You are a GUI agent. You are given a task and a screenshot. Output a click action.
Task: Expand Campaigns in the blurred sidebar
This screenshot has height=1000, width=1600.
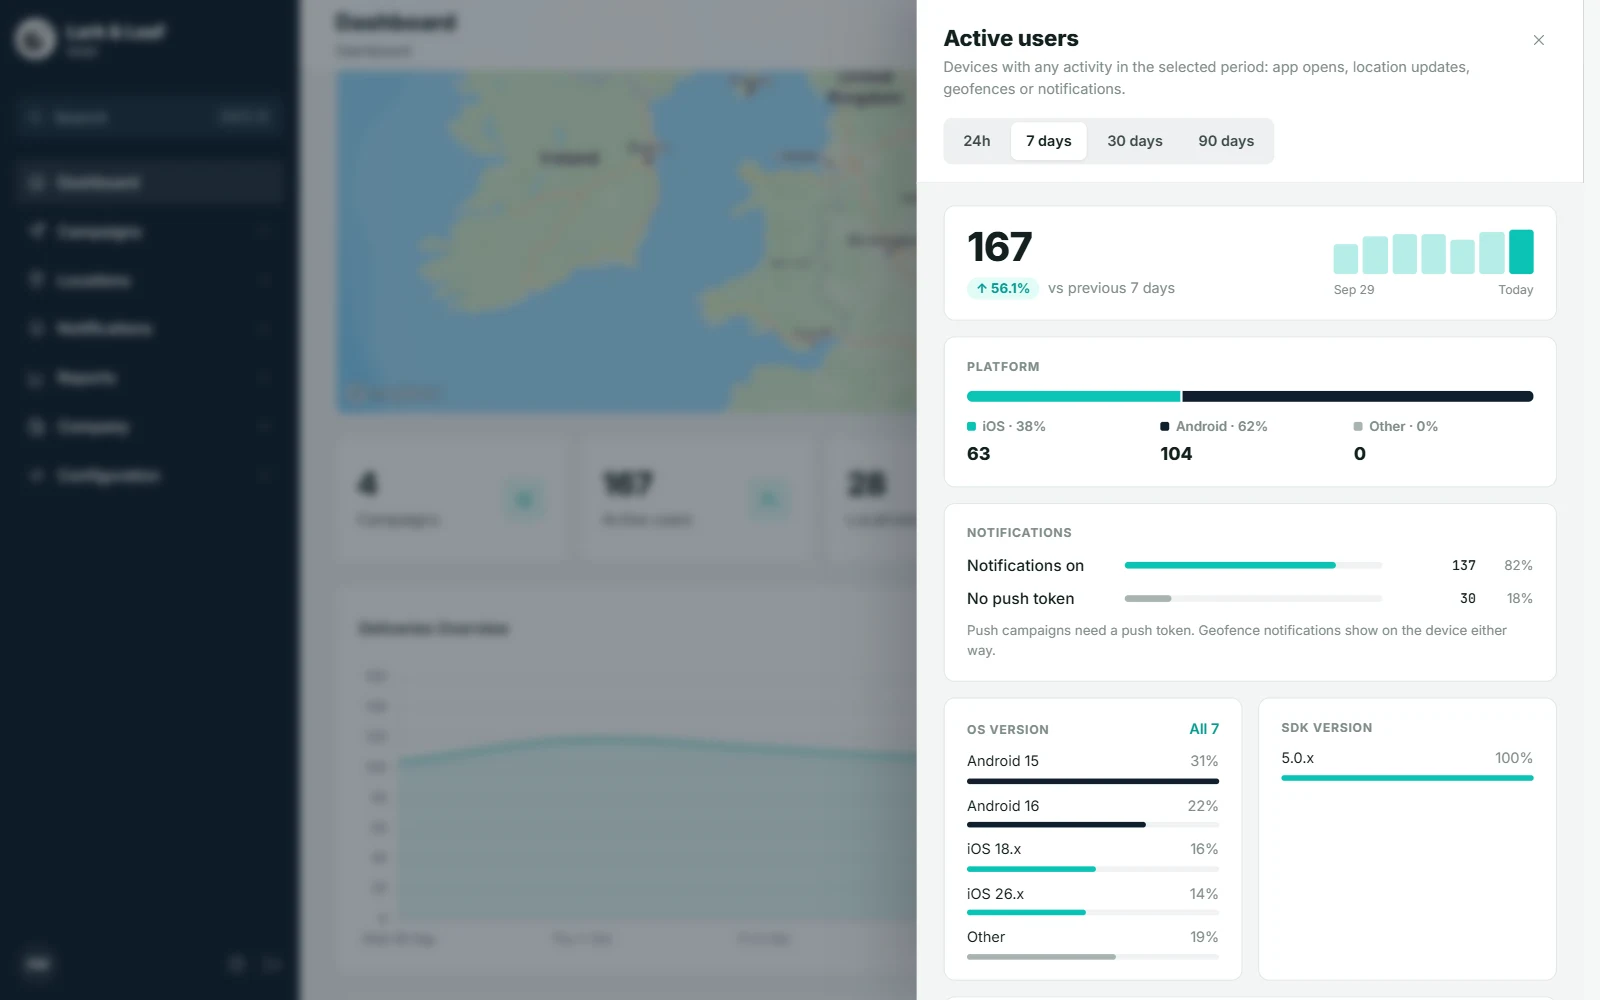click(150, 231)
